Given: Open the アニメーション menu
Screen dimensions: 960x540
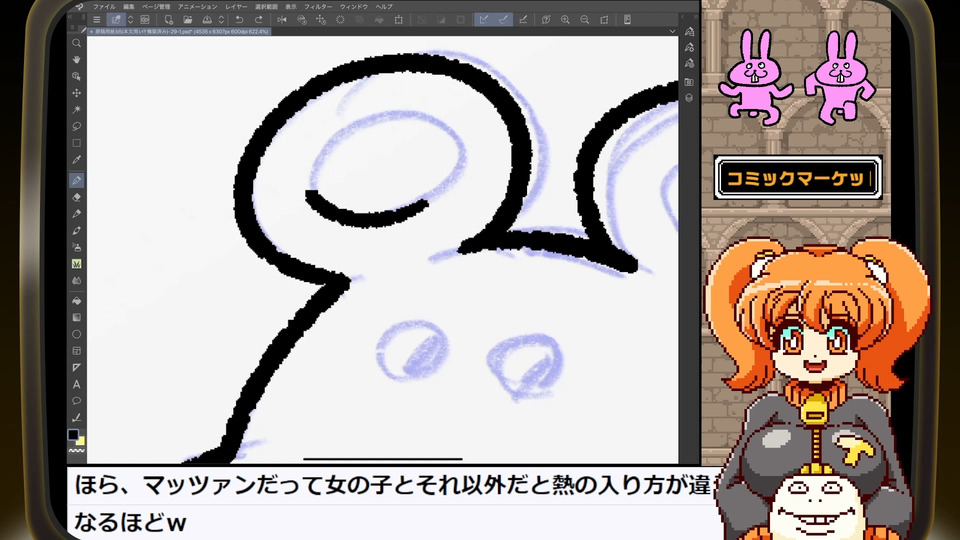Looking at the screenshot, I should tap(197, 6).
